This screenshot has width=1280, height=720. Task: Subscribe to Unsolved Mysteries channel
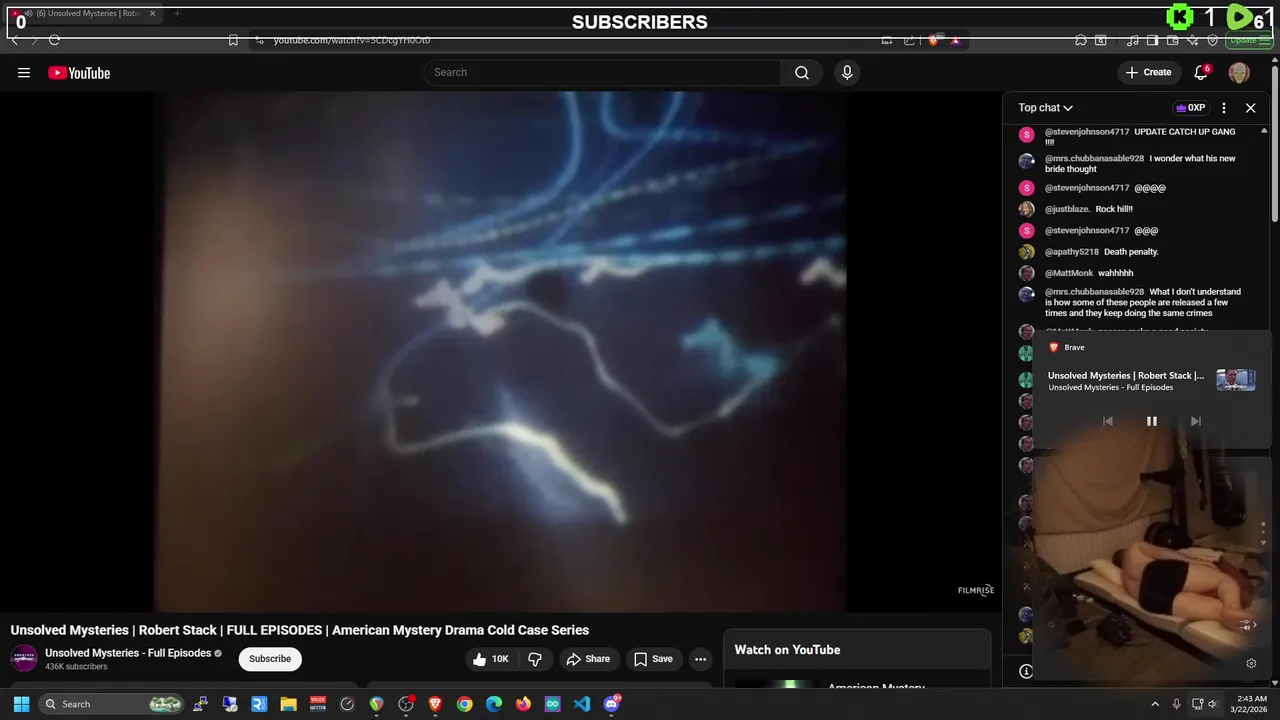[x=270, y=659]
